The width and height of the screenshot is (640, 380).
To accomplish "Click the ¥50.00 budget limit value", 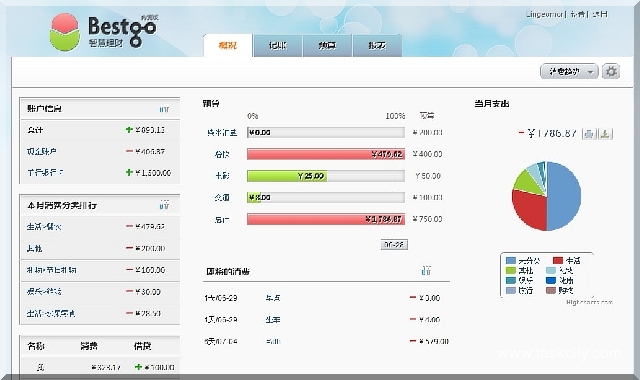I will tap(428, 176).
